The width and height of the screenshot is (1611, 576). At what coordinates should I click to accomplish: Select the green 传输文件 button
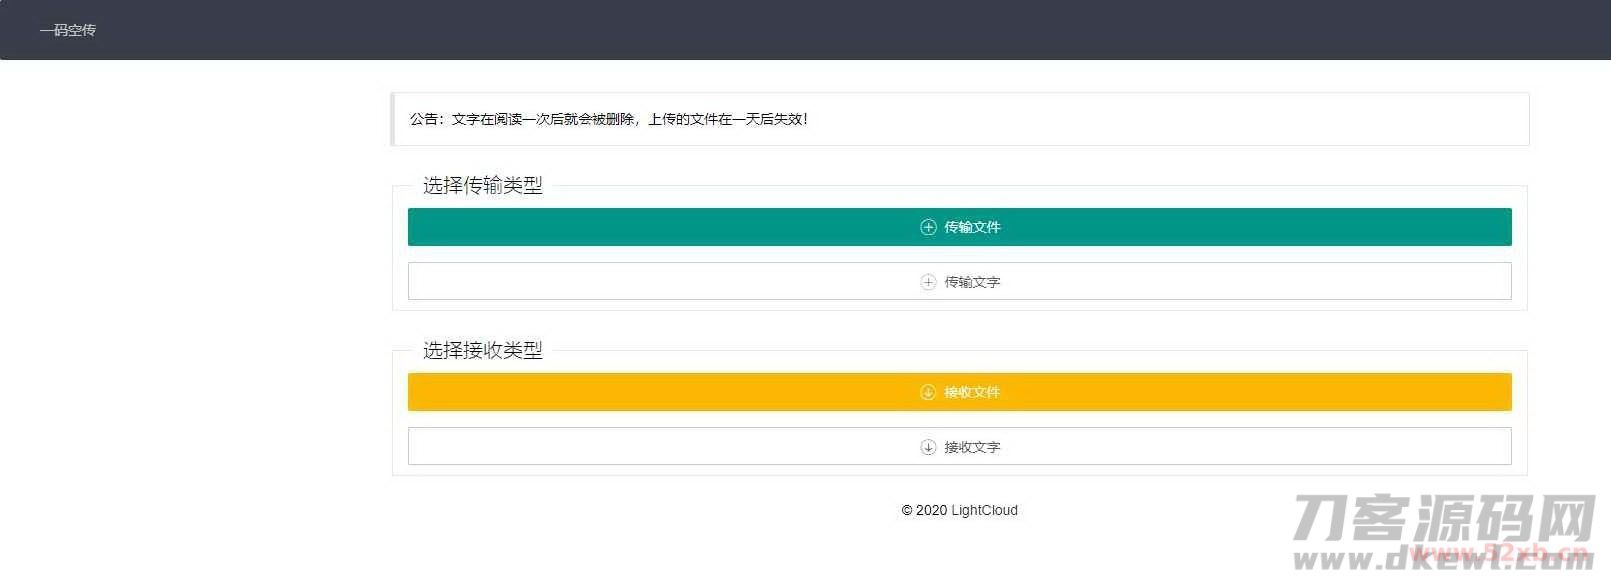[x=959, y=227]
